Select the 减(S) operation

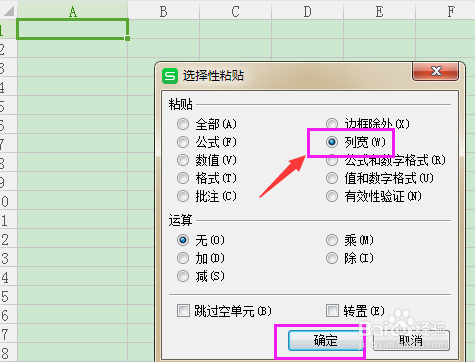(183, 276)
